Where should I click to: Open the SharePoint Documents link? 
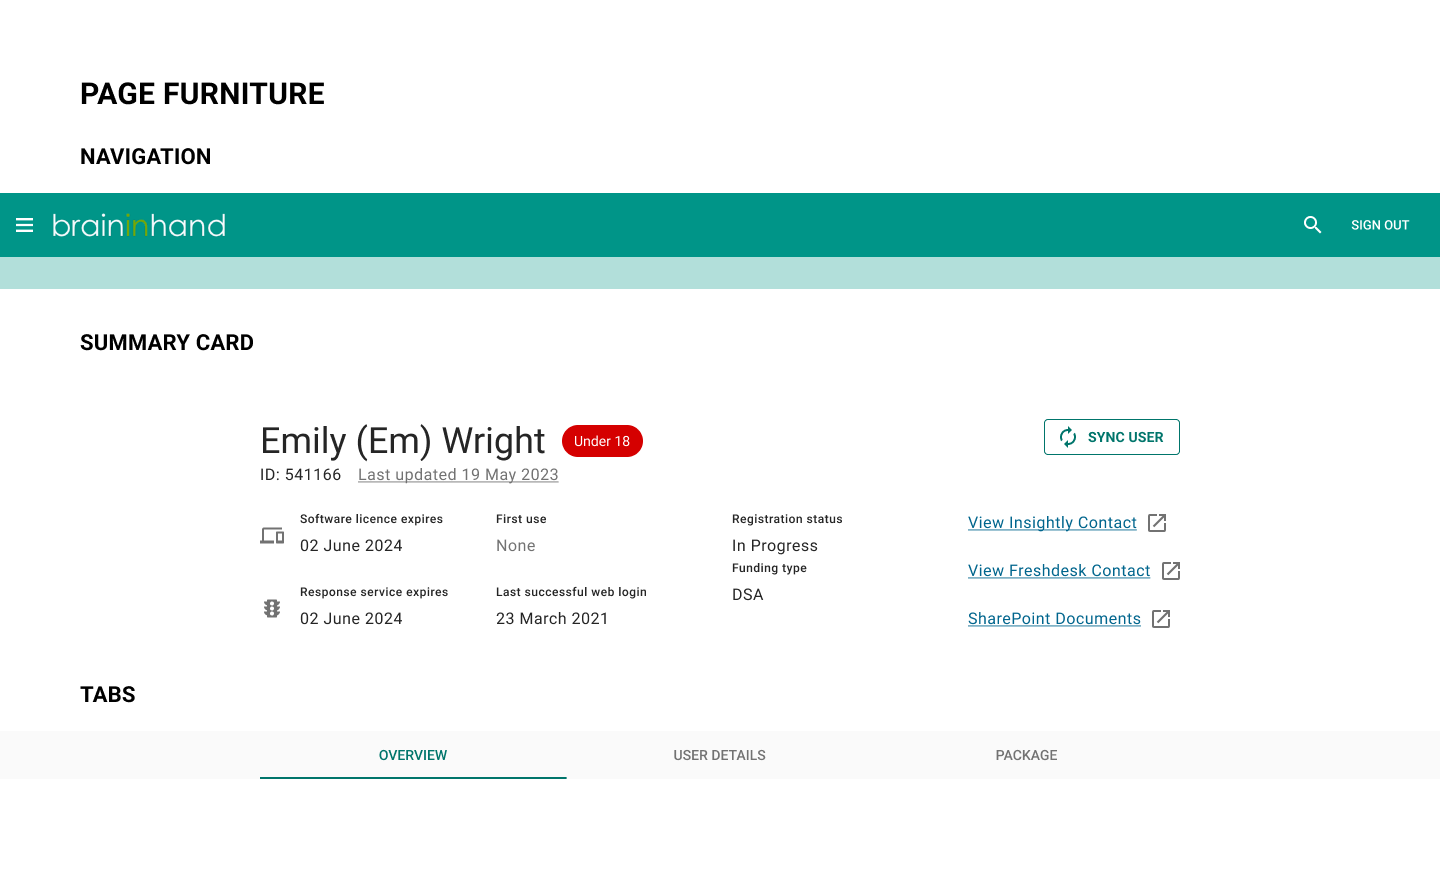(1054, 619)
